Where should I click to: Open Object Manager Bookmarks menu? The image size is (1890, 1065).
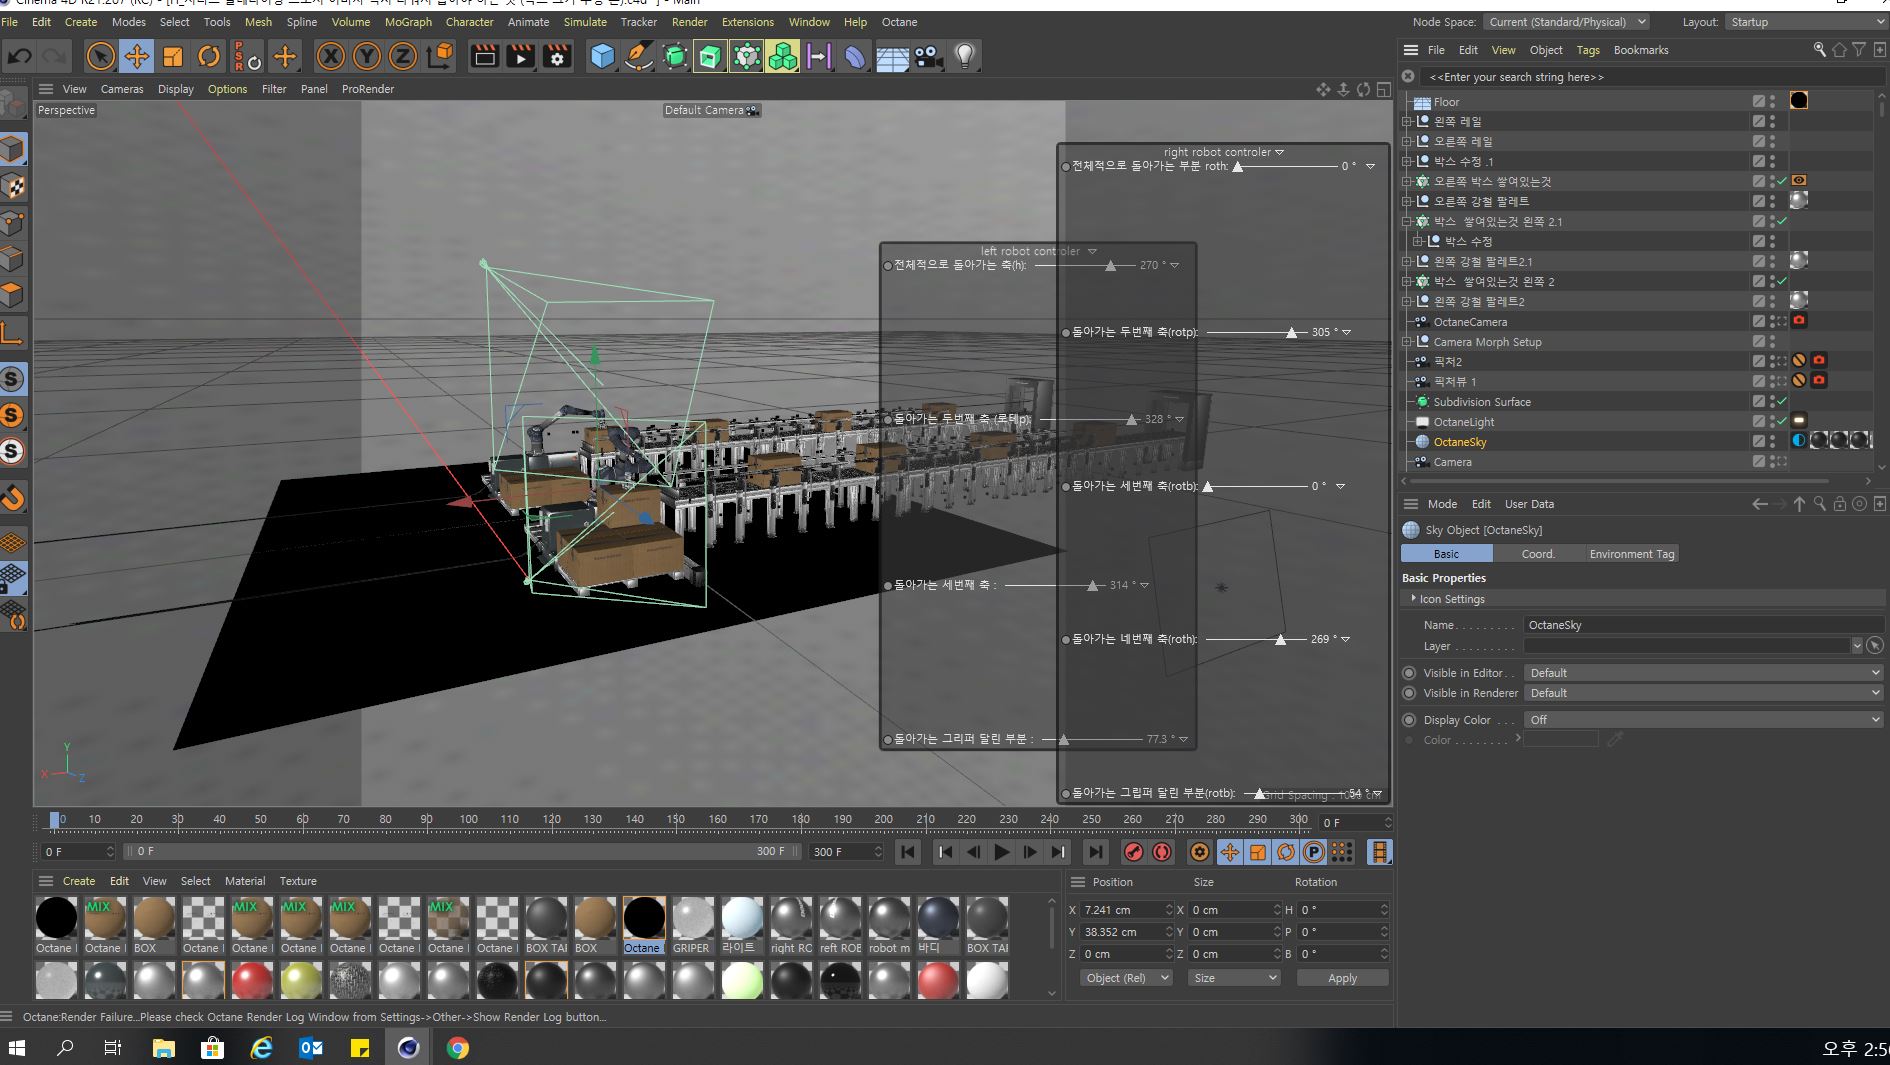pyautogui.click(x=1641, y=50)
